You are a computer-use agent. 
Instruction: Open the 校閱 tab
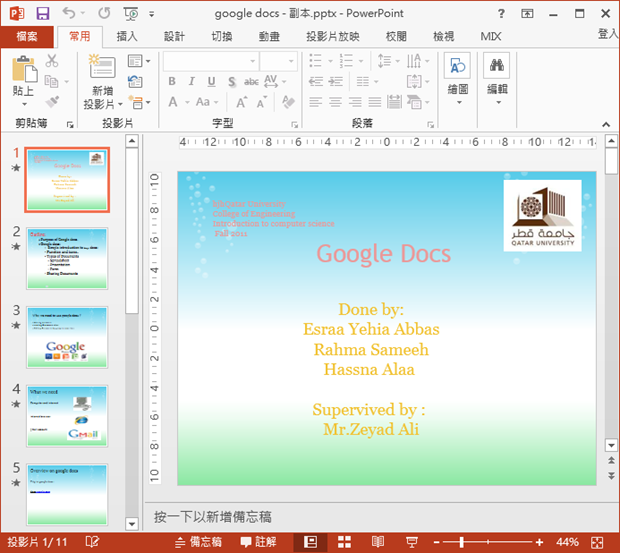point(396,37)
